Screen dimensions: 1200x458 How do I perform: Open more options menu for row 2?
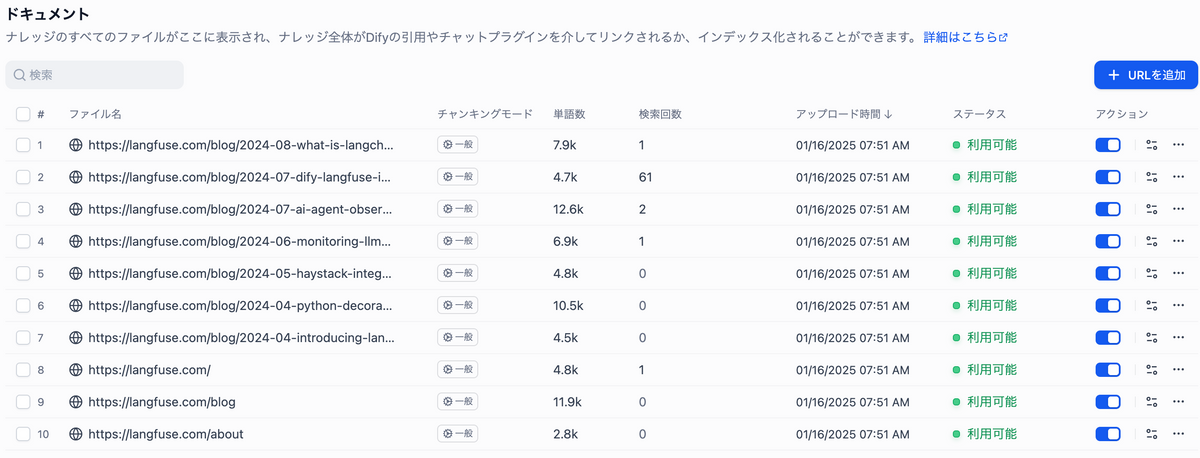coord(1178,177)
